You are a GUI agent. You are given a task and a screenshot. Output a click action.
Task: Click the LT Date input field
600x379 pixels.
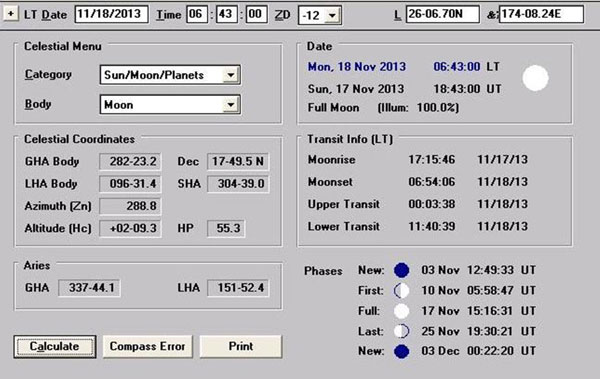pyautogui.click(x=111, y=15)
